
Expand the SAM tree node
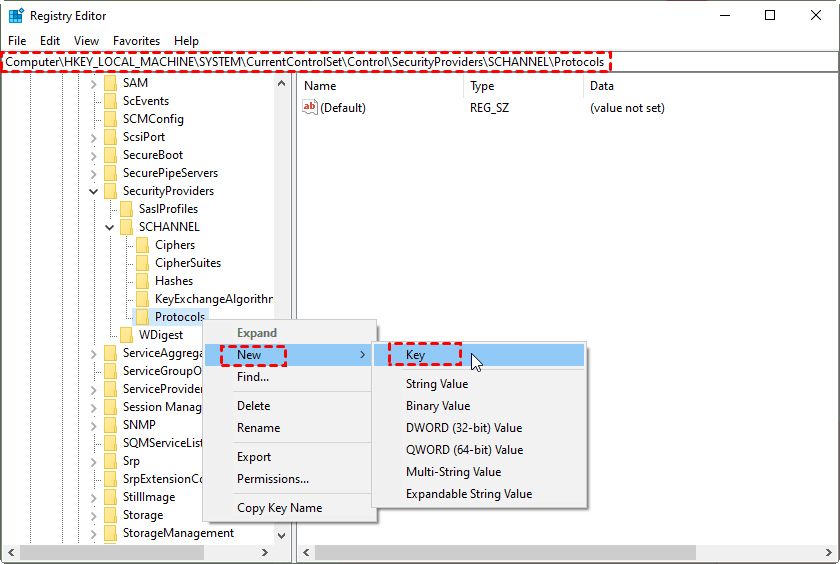[94, 83]
